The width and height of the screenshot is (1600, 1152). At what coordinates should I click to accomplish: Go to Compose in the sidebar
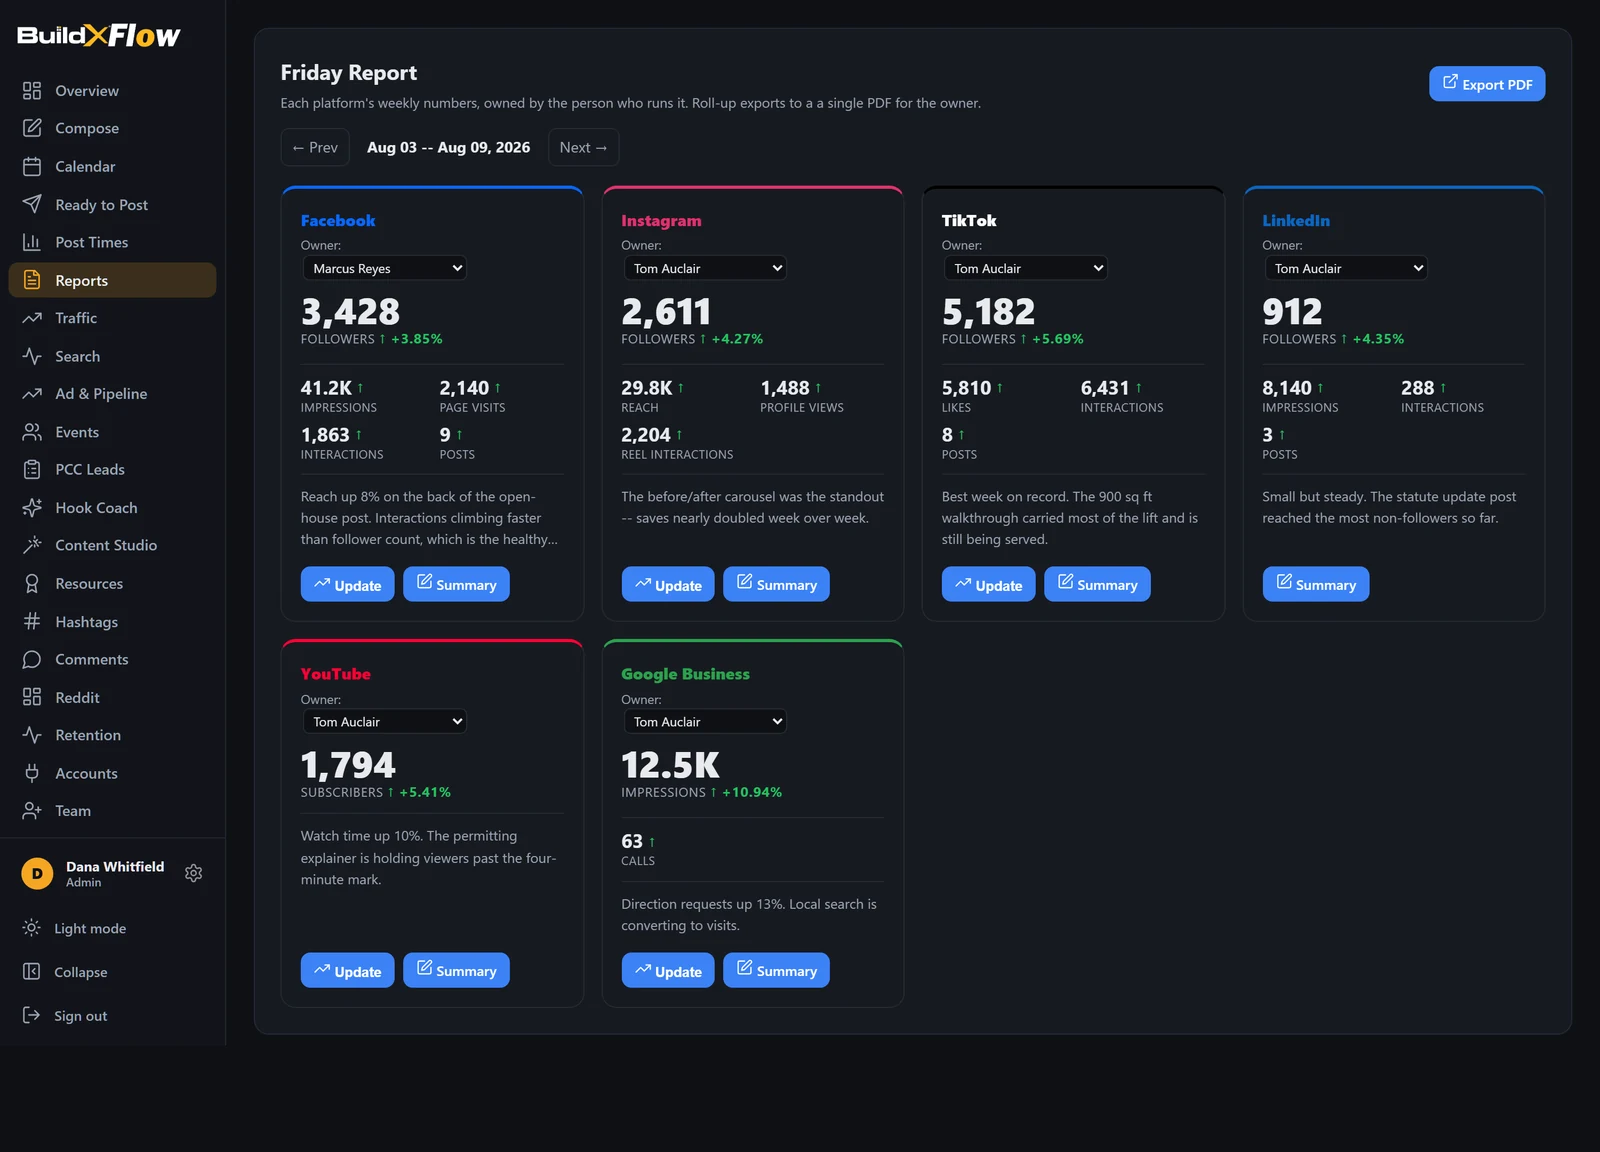coord(112,128)
